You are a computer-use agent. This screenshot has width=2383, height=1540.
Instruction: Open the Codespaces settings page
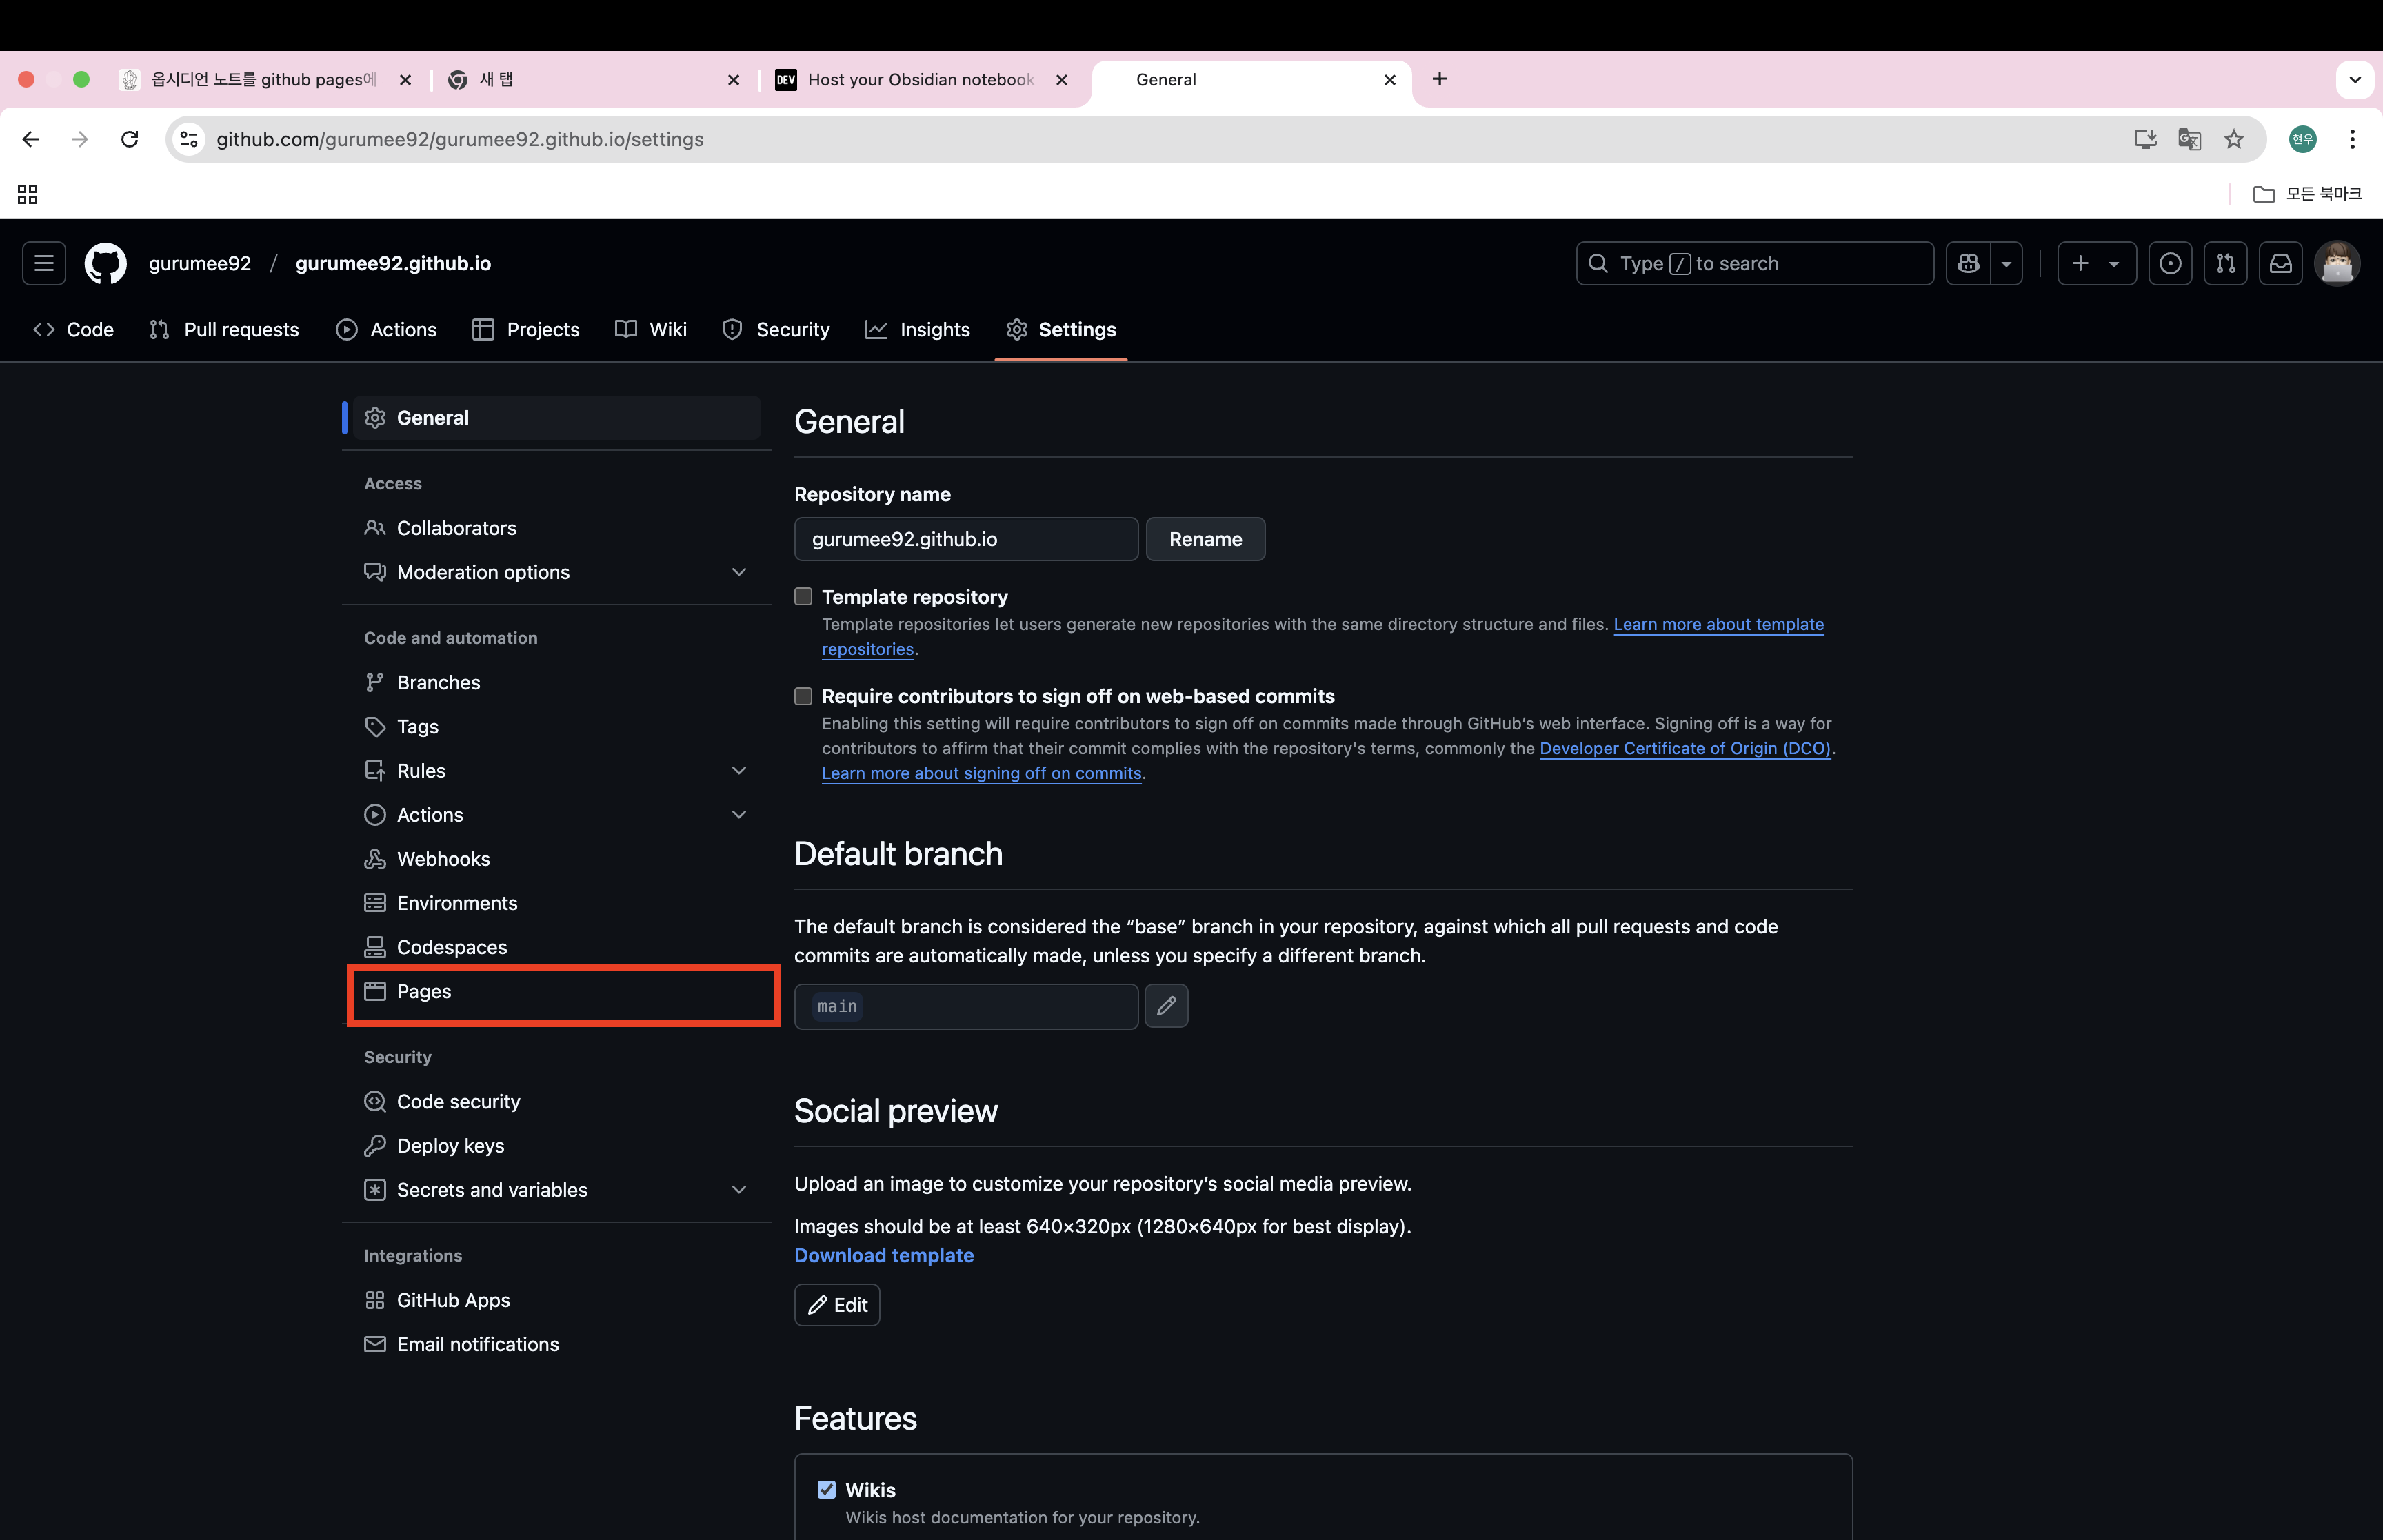(556, 947)
